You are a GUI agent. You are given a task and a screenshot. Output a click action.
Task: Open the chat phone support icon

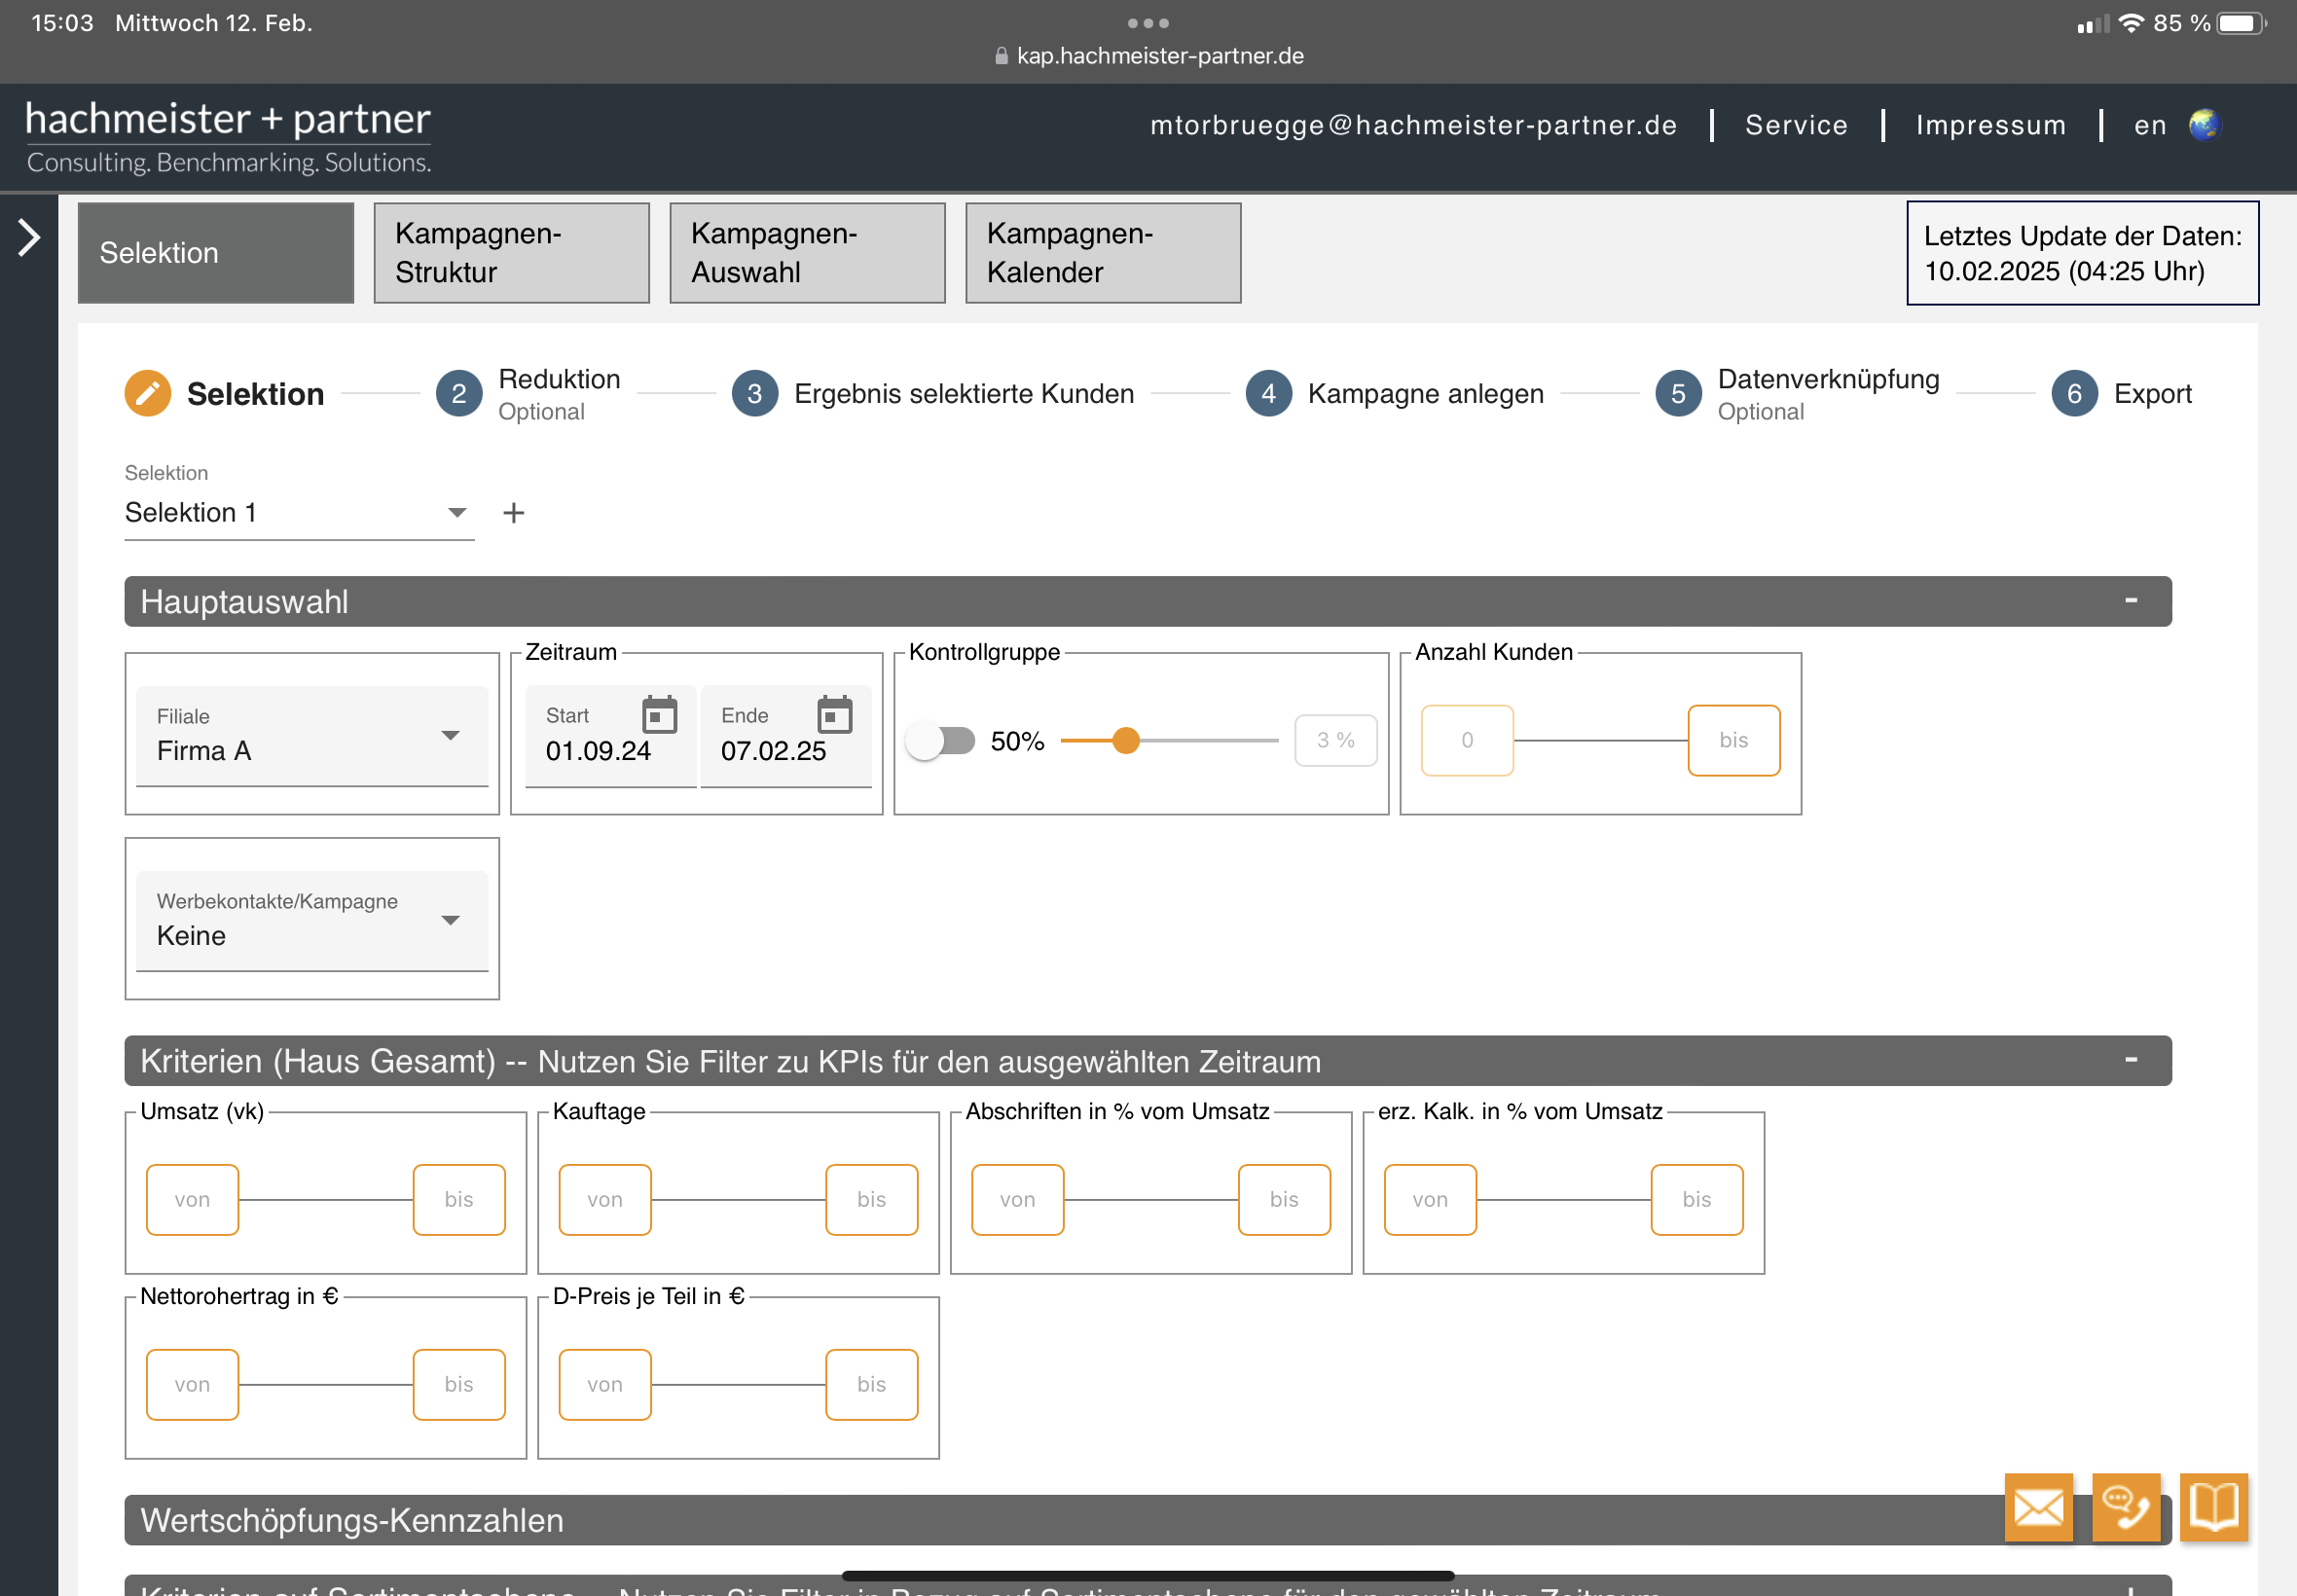coord(2125,1506)
